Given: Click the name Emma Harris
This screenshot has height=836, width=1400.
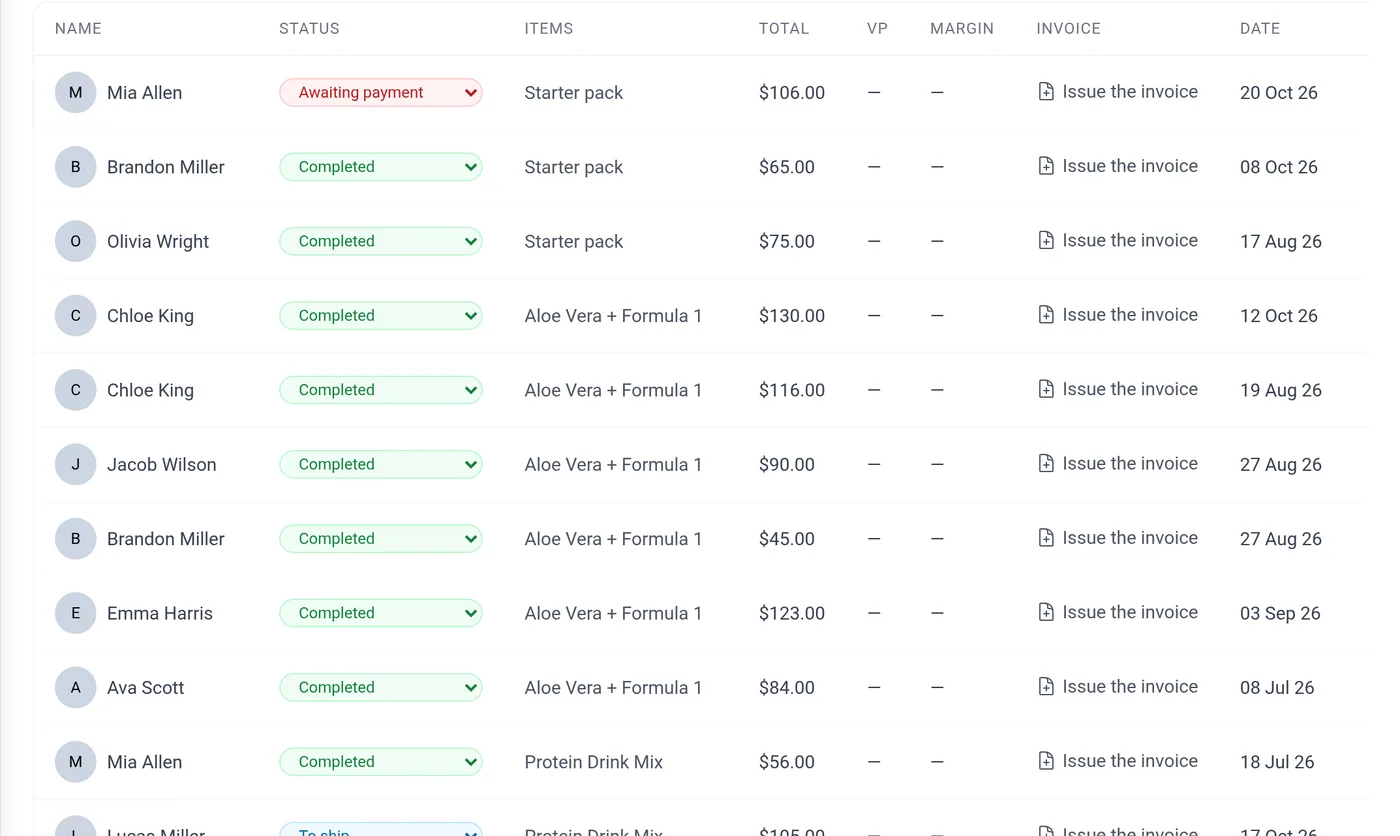Looking at the screenshot, I should tap(160, 614).
